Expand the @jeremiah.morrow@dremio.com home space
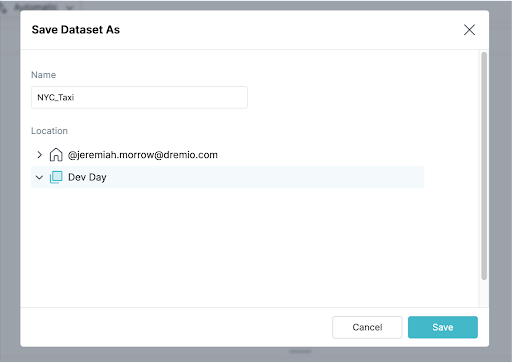Image resolution: width=512 pixels, height=362 pixels. pos(39,155)
